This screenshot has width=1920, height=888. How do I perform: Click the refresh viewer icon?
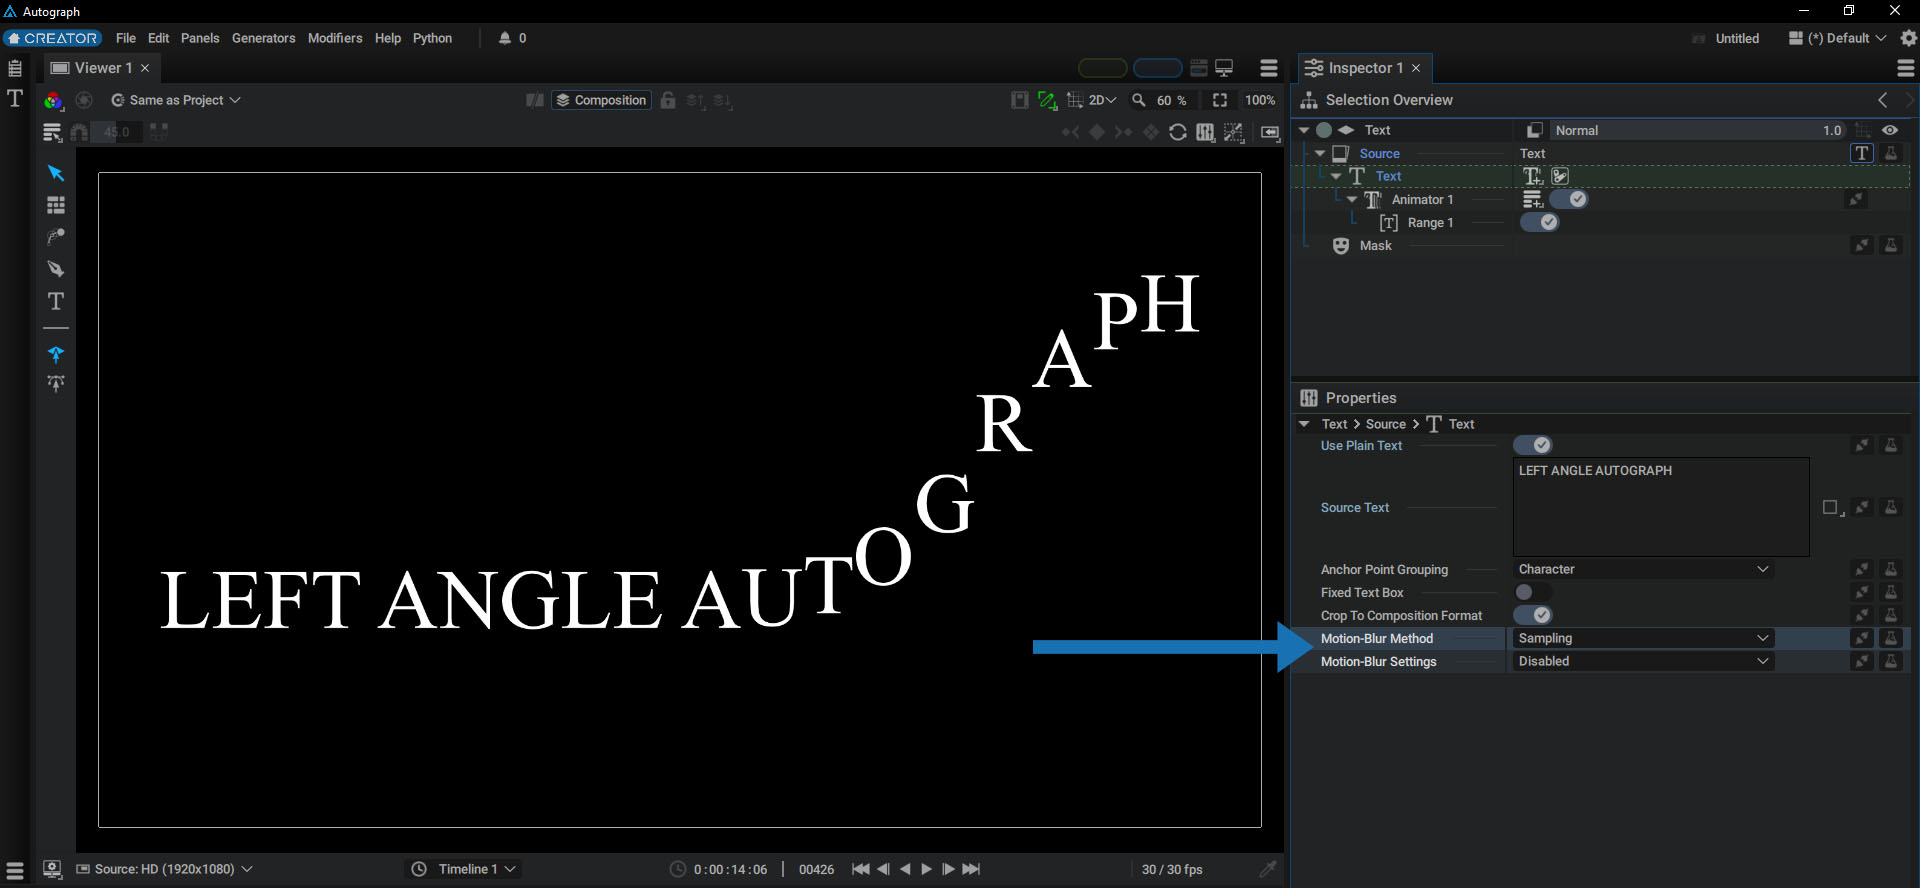pyautogui.click(x=1178, y=132)
